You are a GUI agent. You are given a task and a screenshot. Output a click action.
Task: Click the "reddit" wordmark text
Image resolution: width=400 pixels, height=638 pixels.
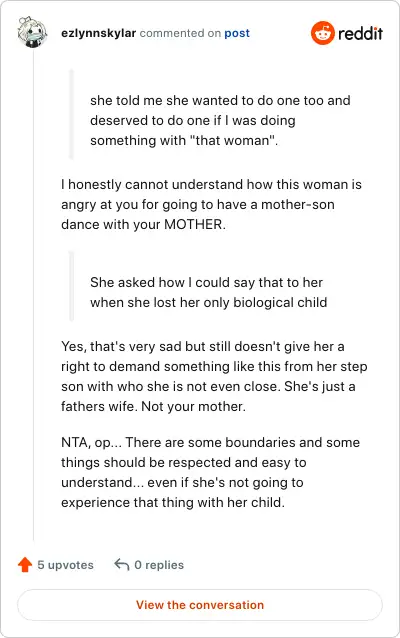[361, 33]
